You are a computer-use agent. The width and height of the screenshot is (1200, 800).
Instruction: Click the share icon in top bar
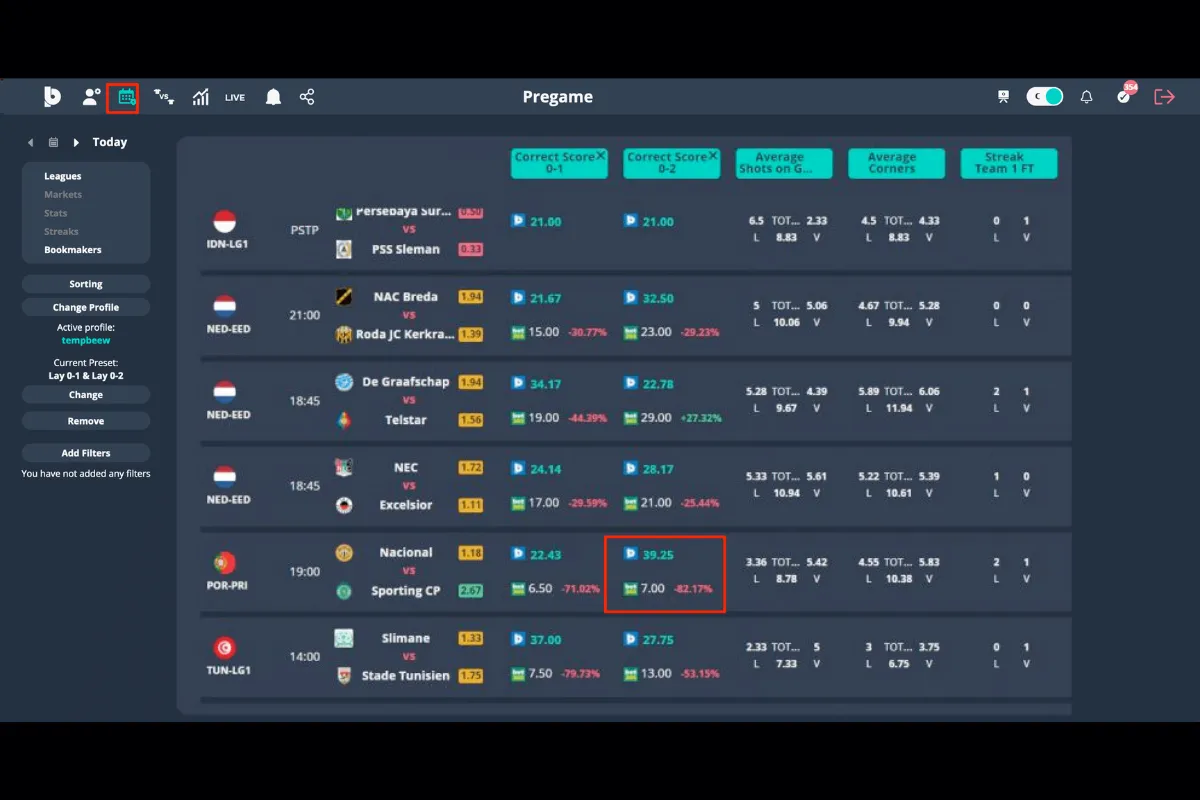[x=307, y=97]
